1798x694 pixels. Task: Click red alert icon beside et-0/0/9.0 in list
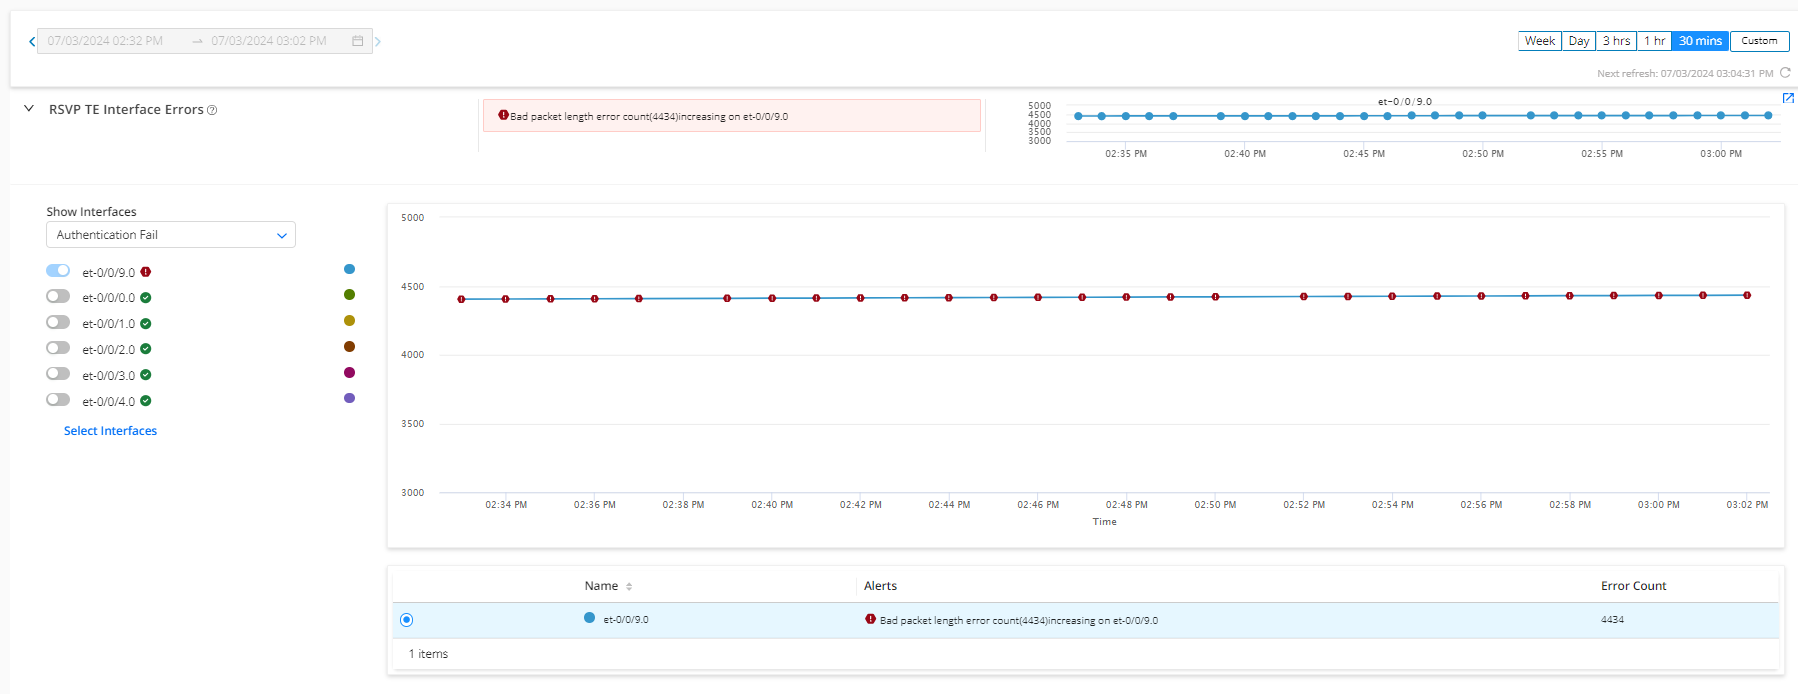click(x=146, y=272)
